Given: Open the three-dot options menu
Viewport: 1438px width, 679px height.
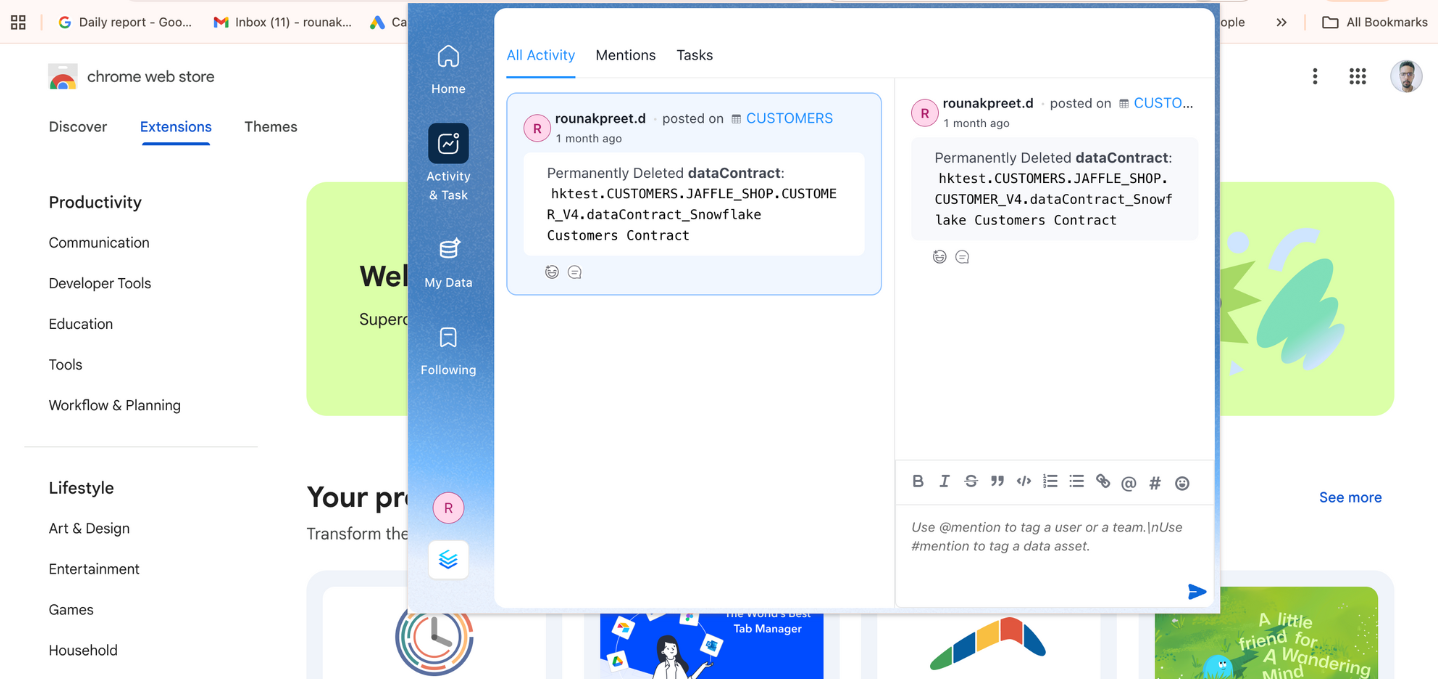Looking at the screenshot, I should pos(1314,76).
